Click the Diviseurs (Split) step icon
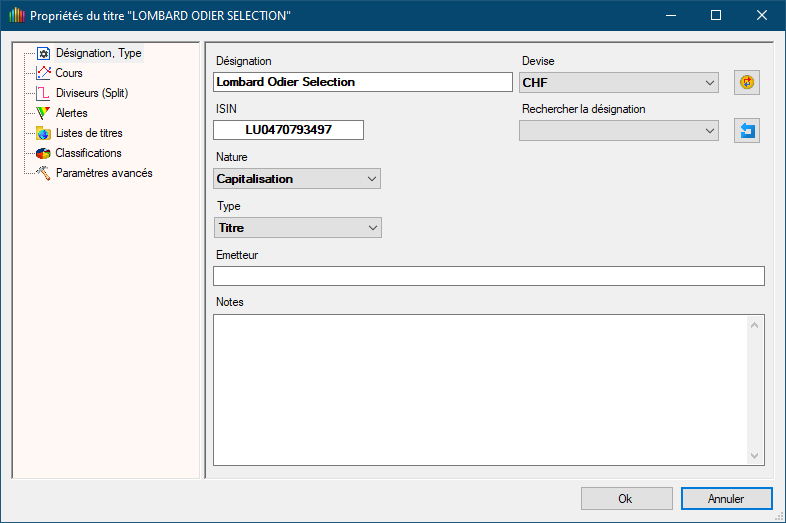The width and height of the screenshot is (786, 523). click(x=43, y=93)
